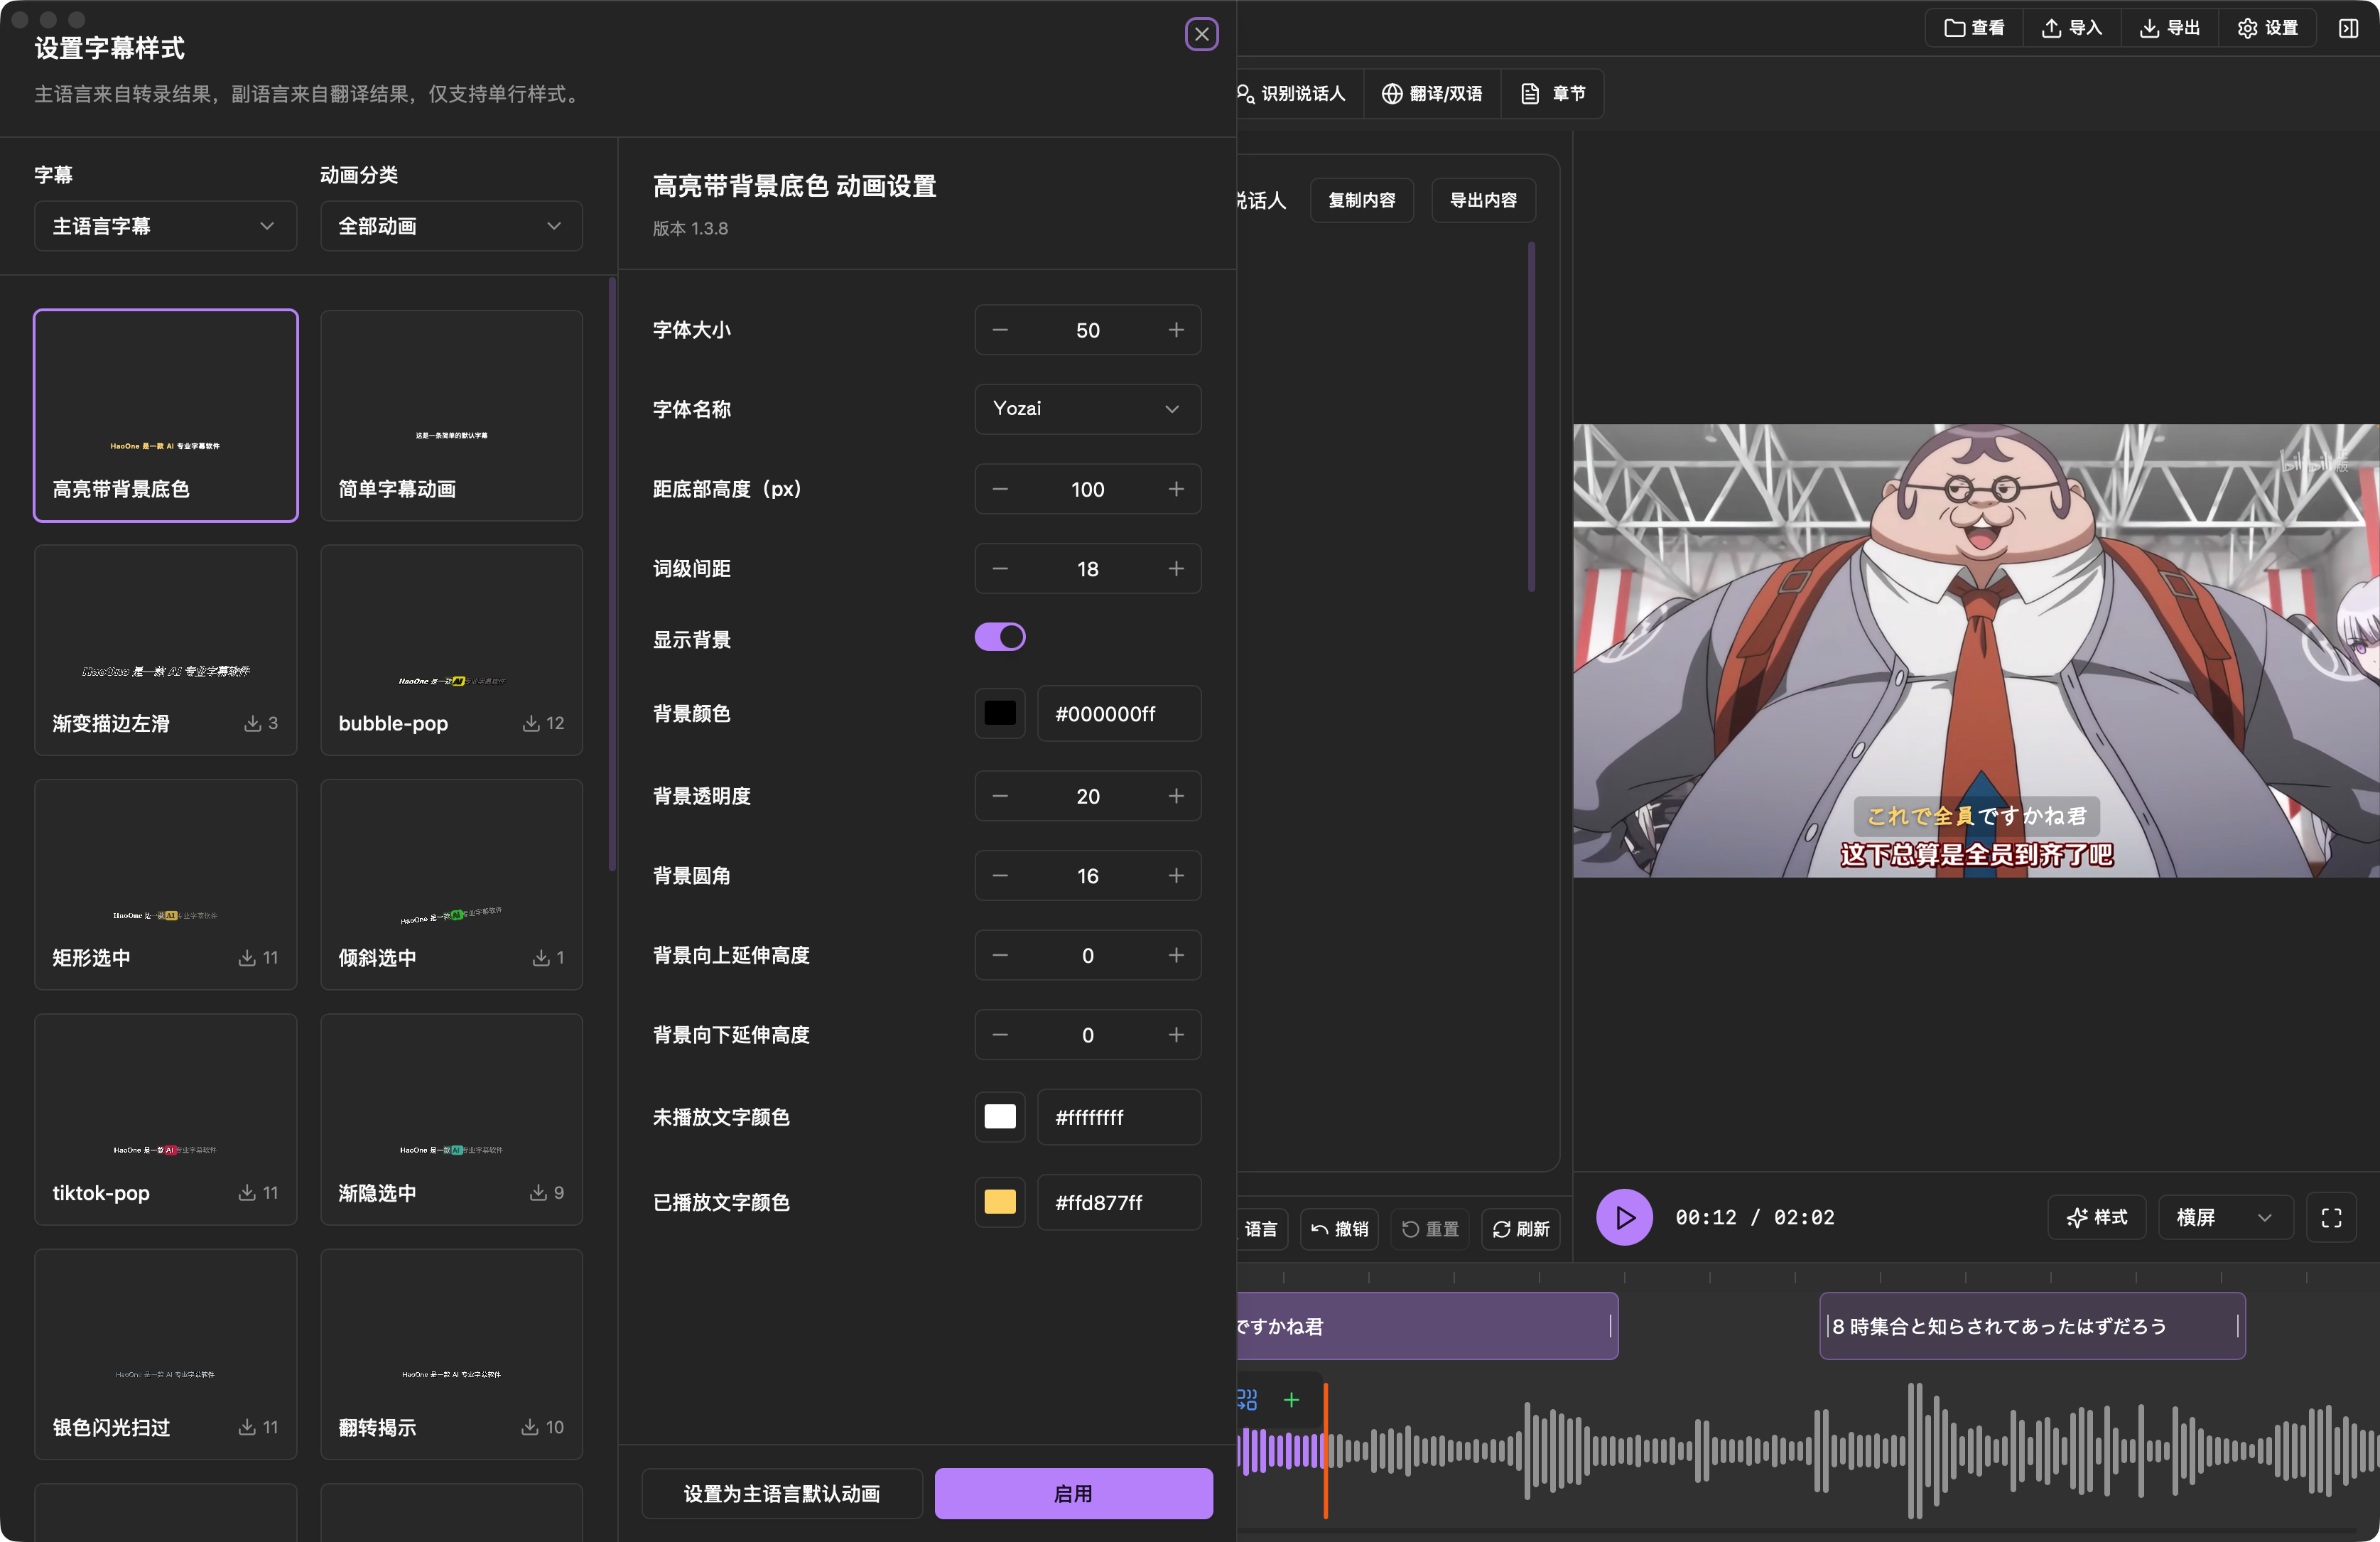Edit the #000000ff background color field
The height and width of the screenshot is (1542, 2380).
pos(1119,713)
